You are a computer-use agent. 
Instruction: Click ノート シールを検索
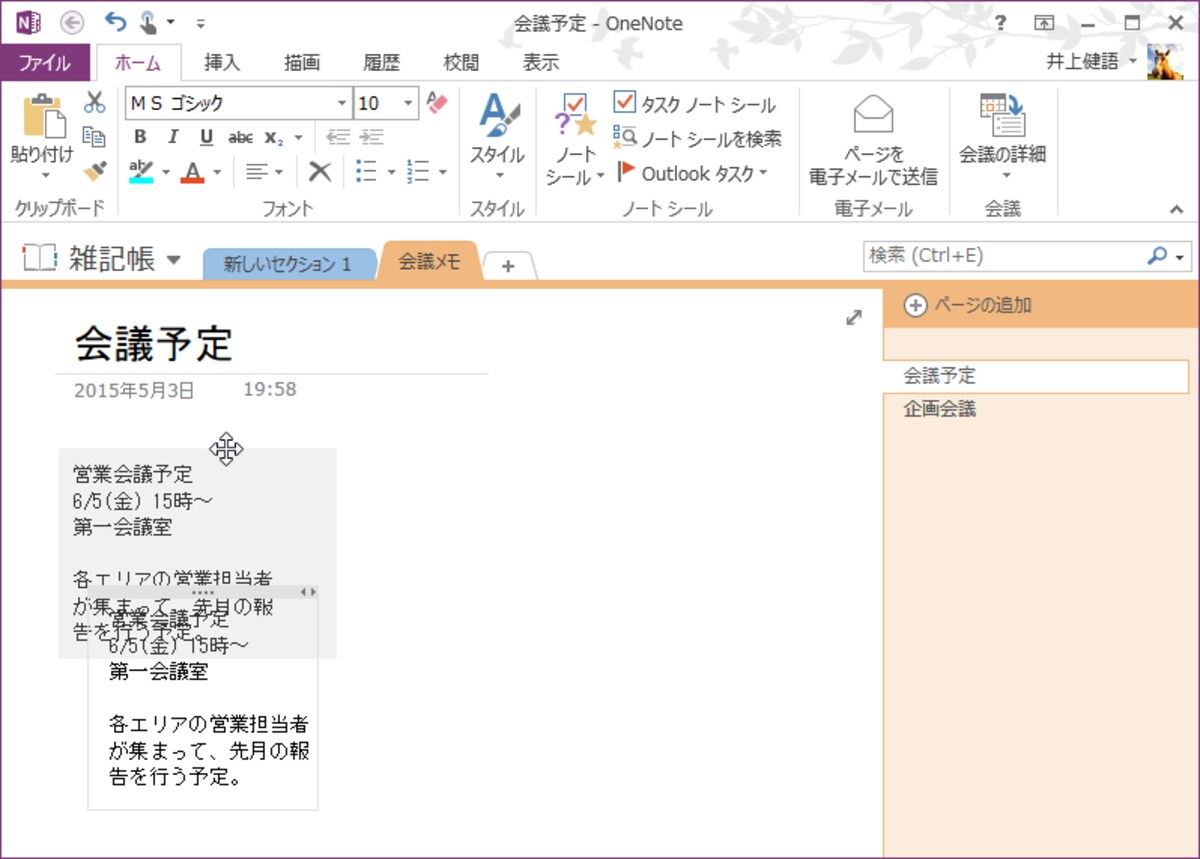[697, 138]
